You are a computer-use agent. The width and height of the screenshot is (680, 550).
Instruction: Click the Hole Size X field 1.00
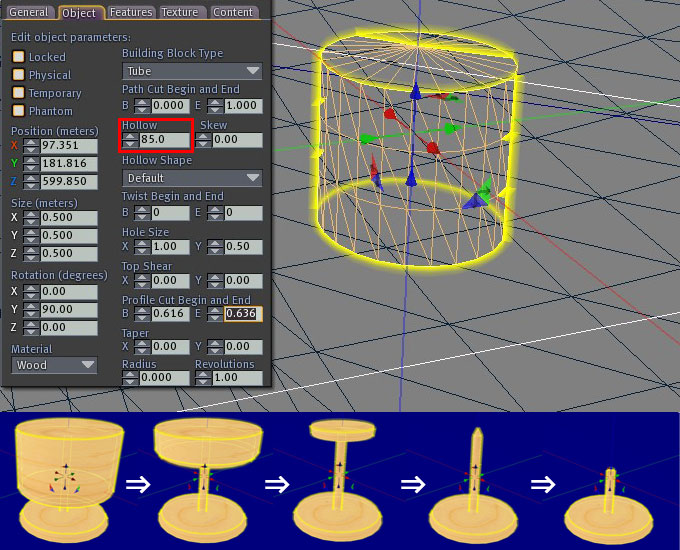[x=170, y=246]
